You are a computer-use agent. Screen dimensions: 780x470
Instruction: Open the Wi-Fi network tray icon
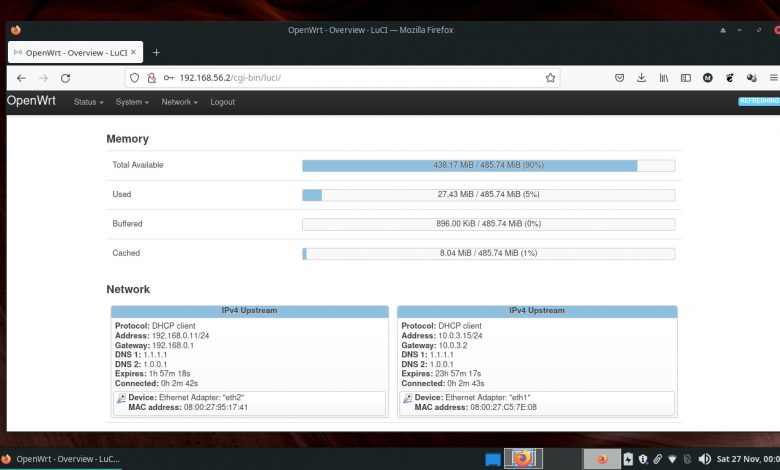coord(672,460)
